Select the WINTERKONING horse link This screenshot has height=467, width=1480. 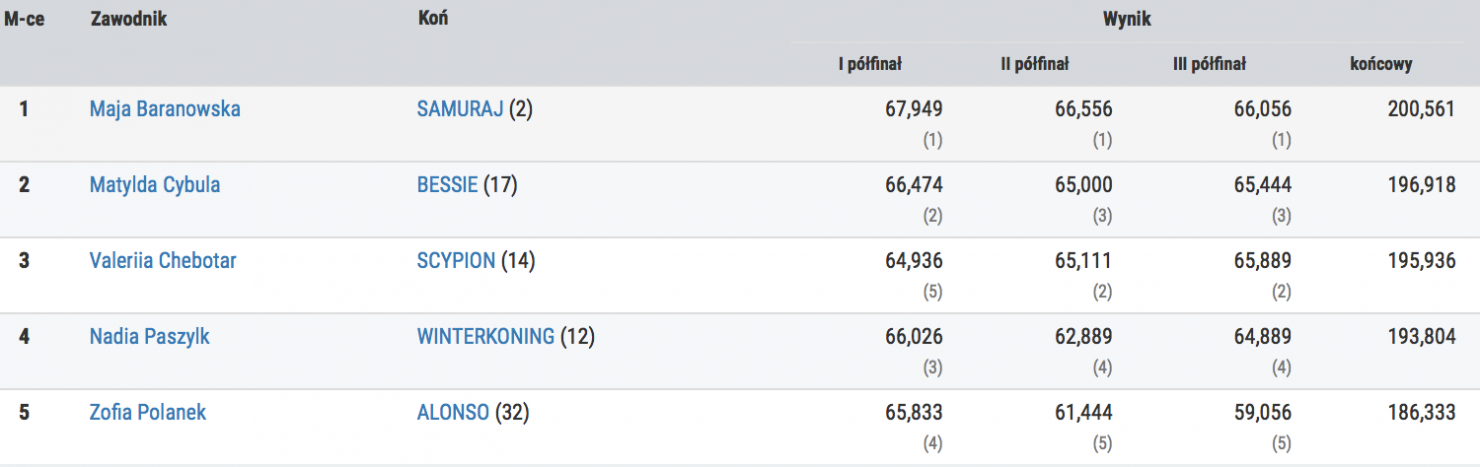coord(485,337)
